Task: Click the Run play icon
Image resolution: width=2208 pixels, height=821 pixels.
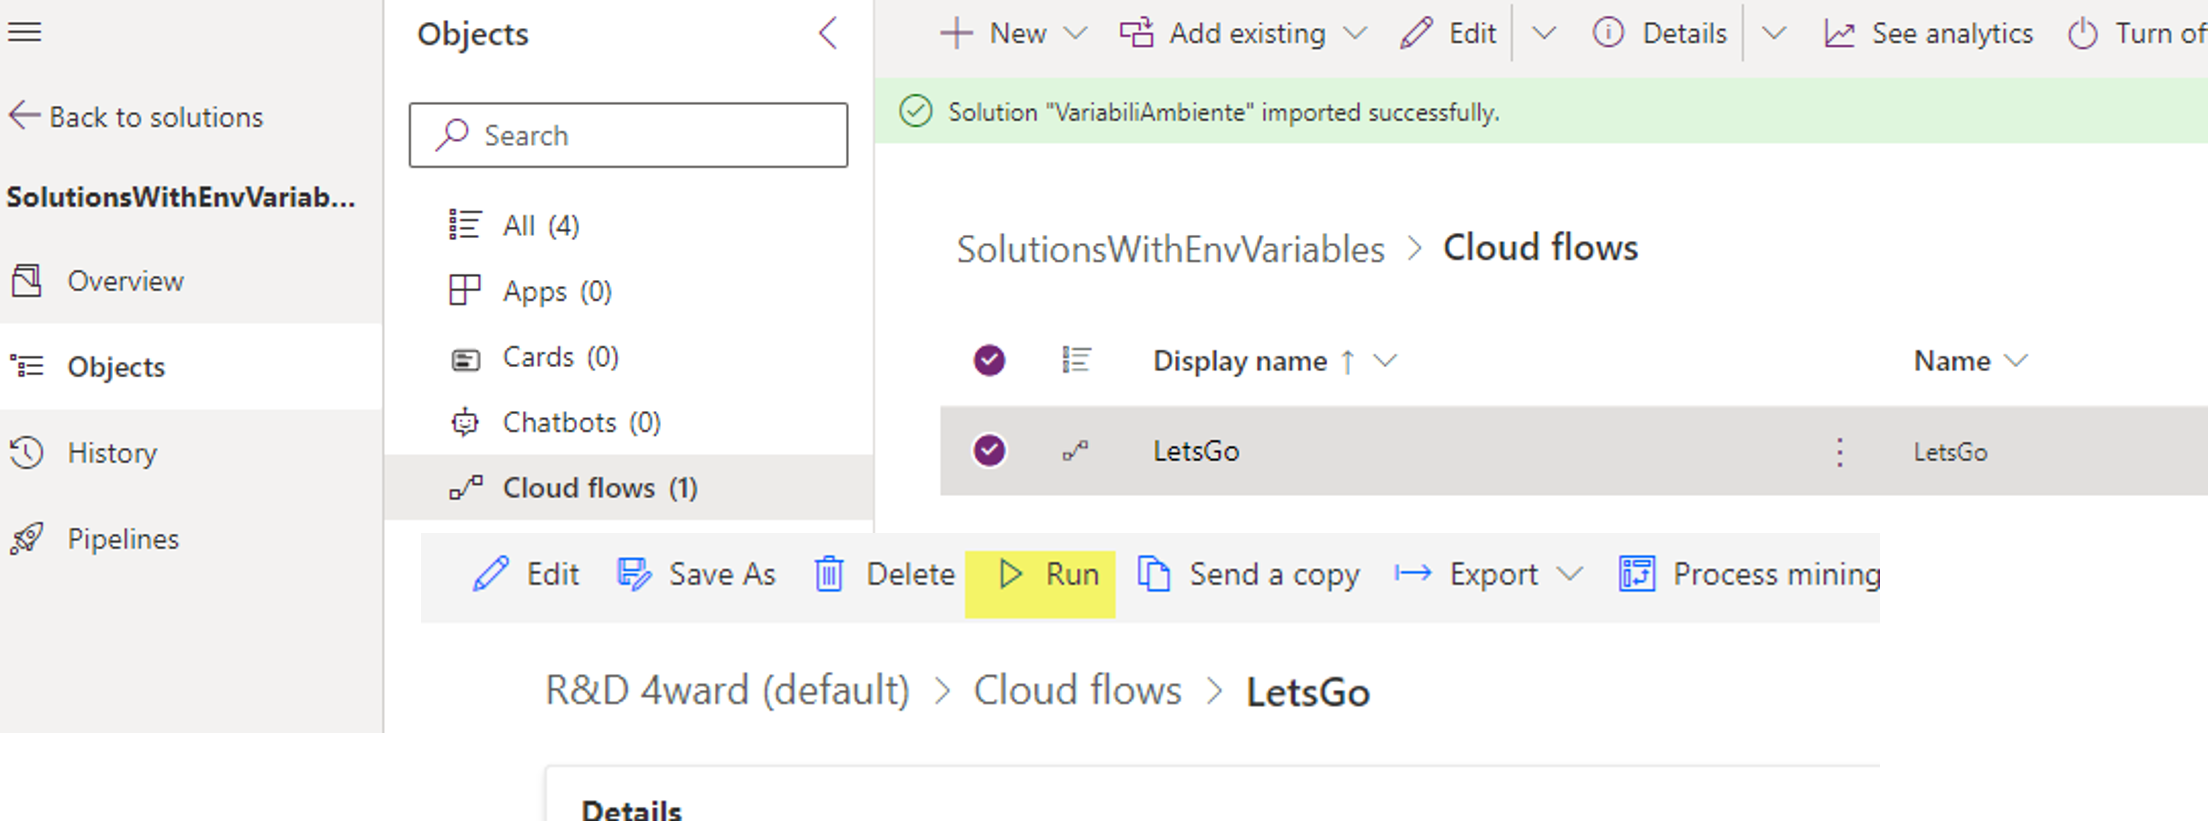Action: [1010, 574]
